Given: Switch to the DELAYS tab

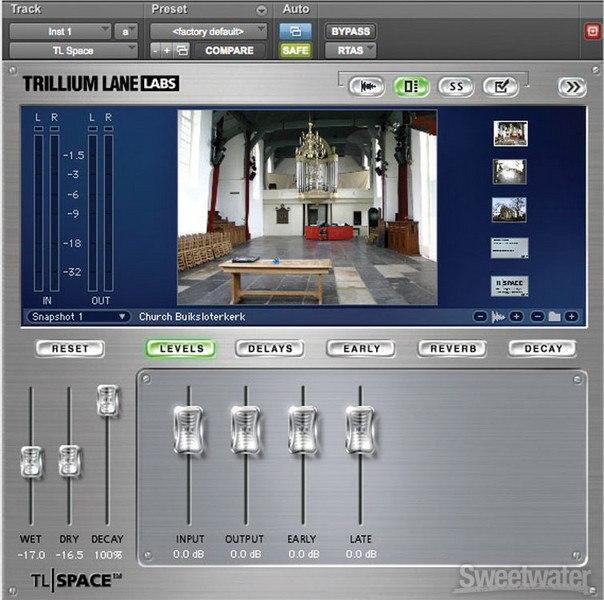Looking at the screenshot, I should 270,349.
